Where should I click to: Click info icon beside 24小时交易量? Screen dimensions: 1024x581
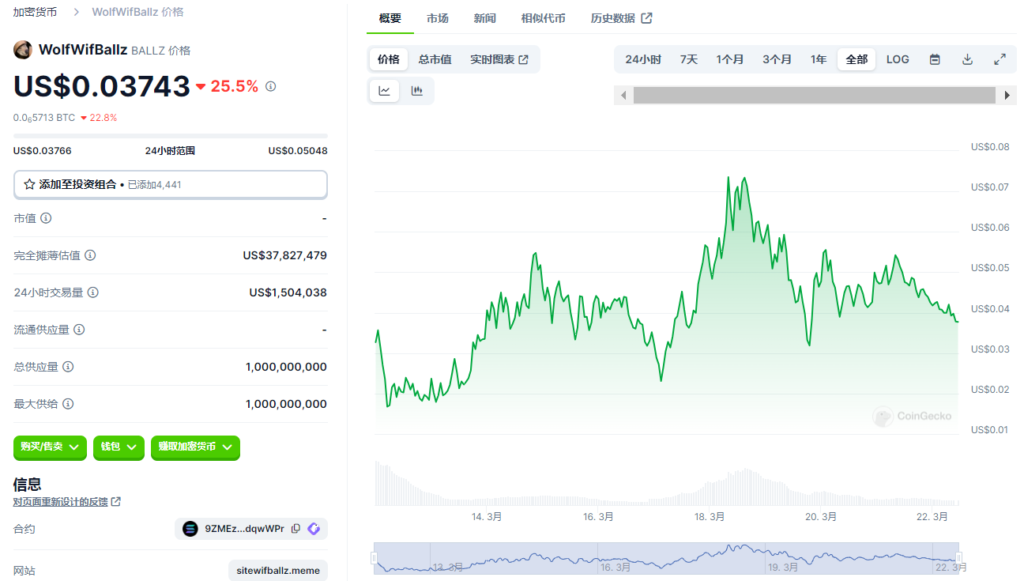click(x=93, y=293)
